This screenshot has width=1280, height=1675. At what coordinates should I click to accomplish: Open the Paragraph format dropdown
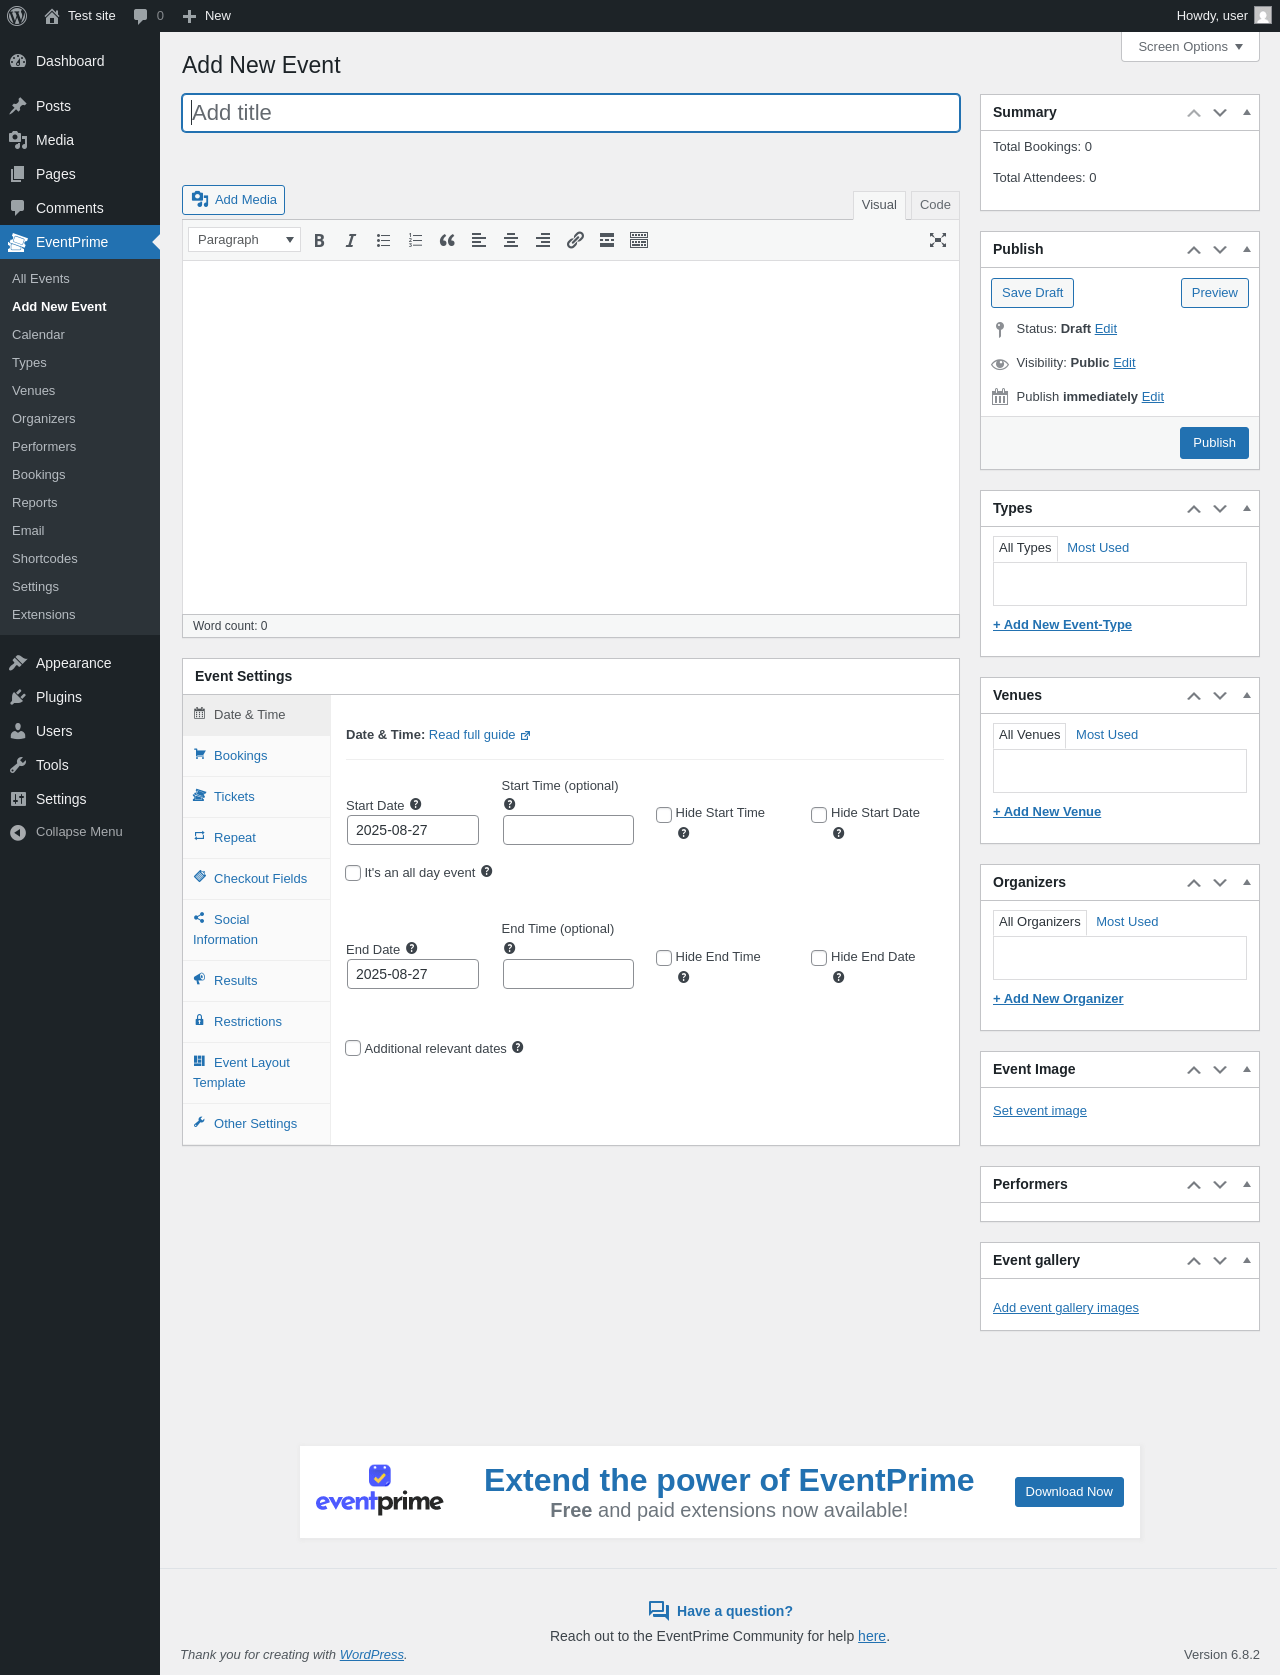click(x=245, y=240)
